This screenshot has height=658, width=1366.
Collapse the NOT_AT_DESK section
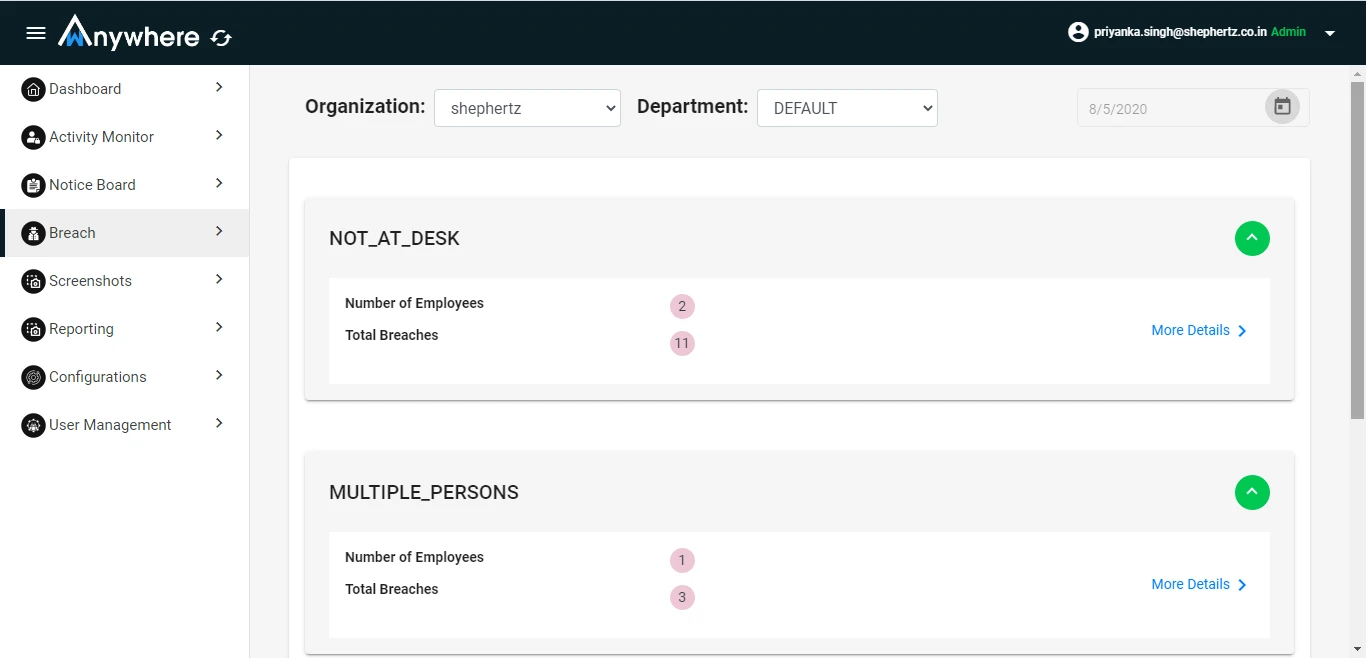(1252, 238)
